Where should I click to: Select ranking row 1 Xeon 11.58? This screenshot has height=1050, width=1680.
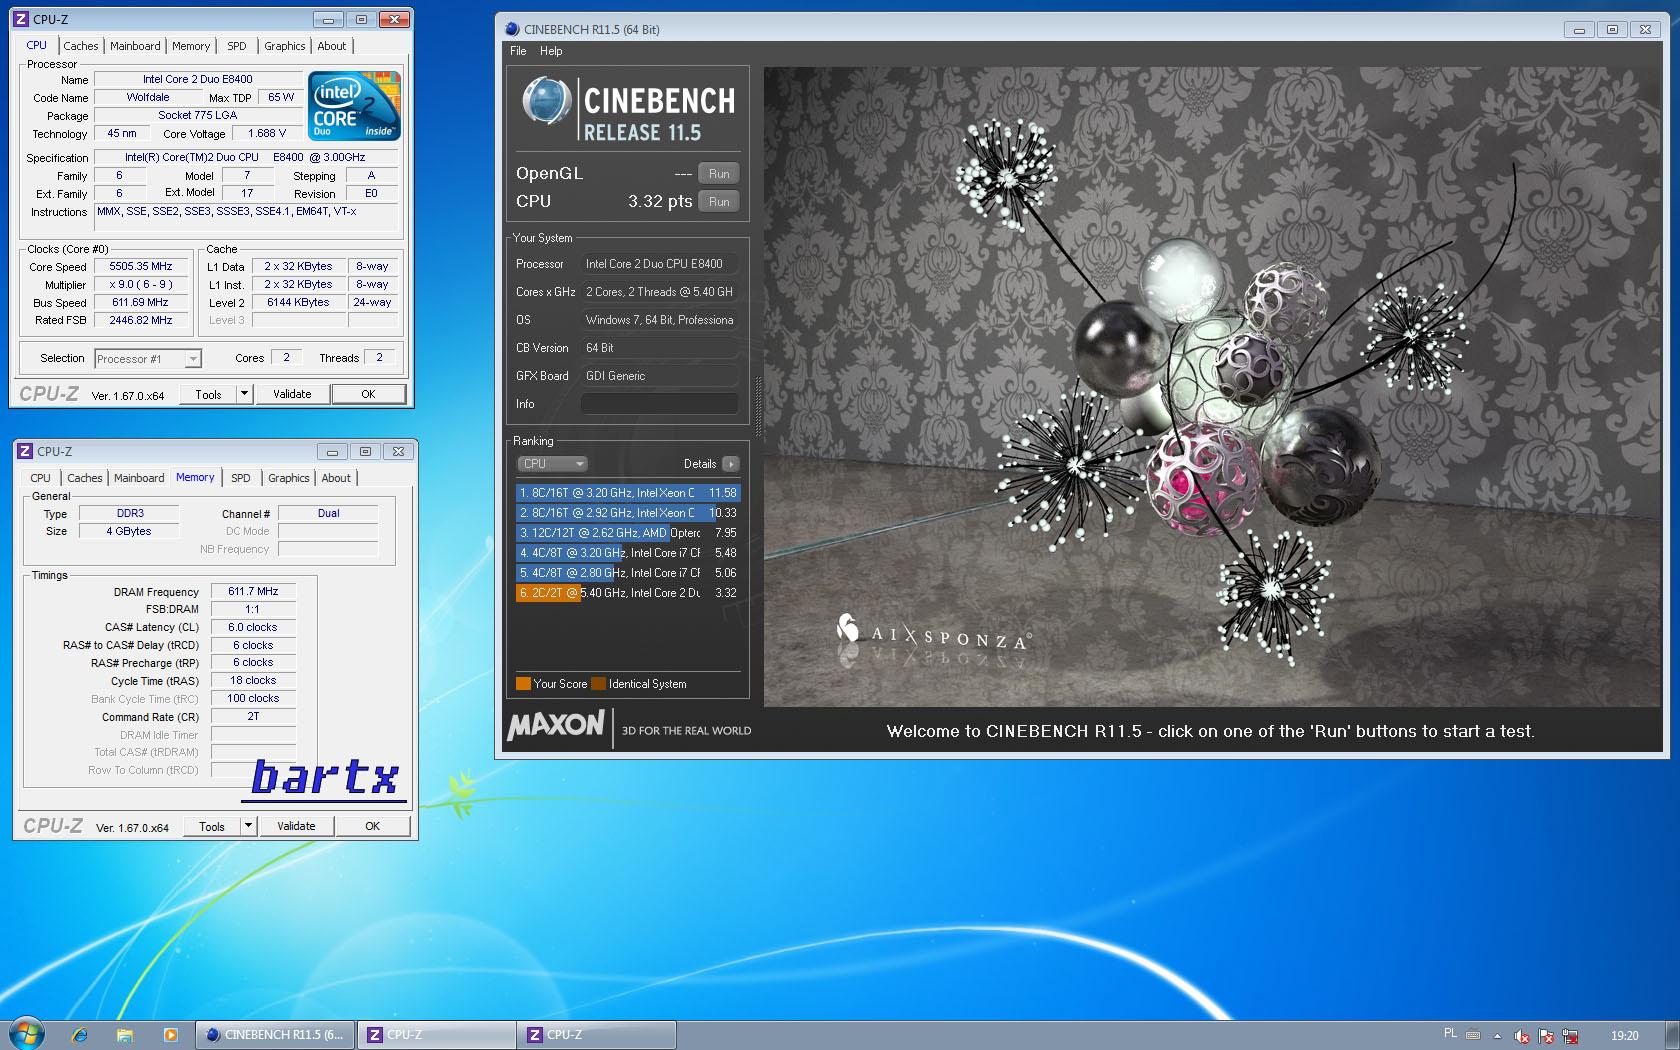[628, 493]
